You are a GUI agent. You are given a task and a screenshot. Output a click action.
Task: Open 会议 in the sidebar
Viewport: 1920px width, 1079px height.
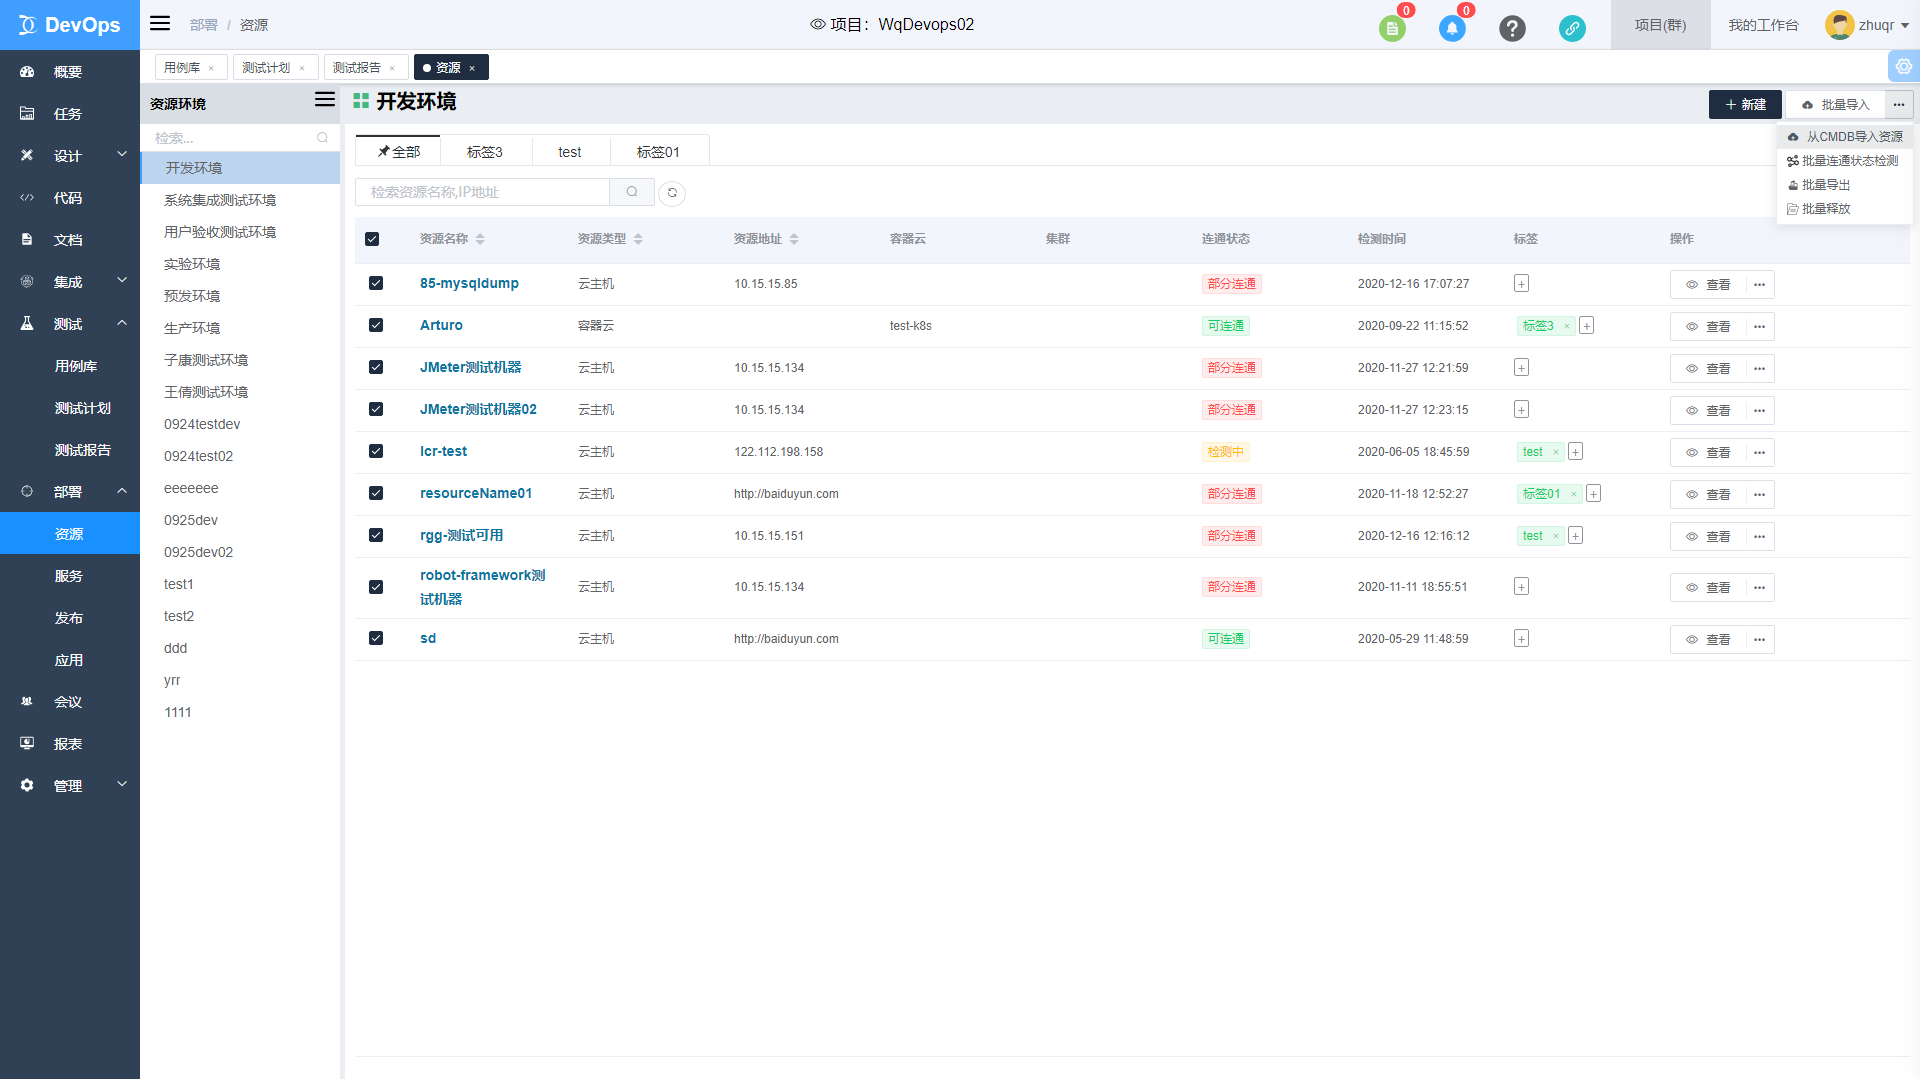[70, 702]
